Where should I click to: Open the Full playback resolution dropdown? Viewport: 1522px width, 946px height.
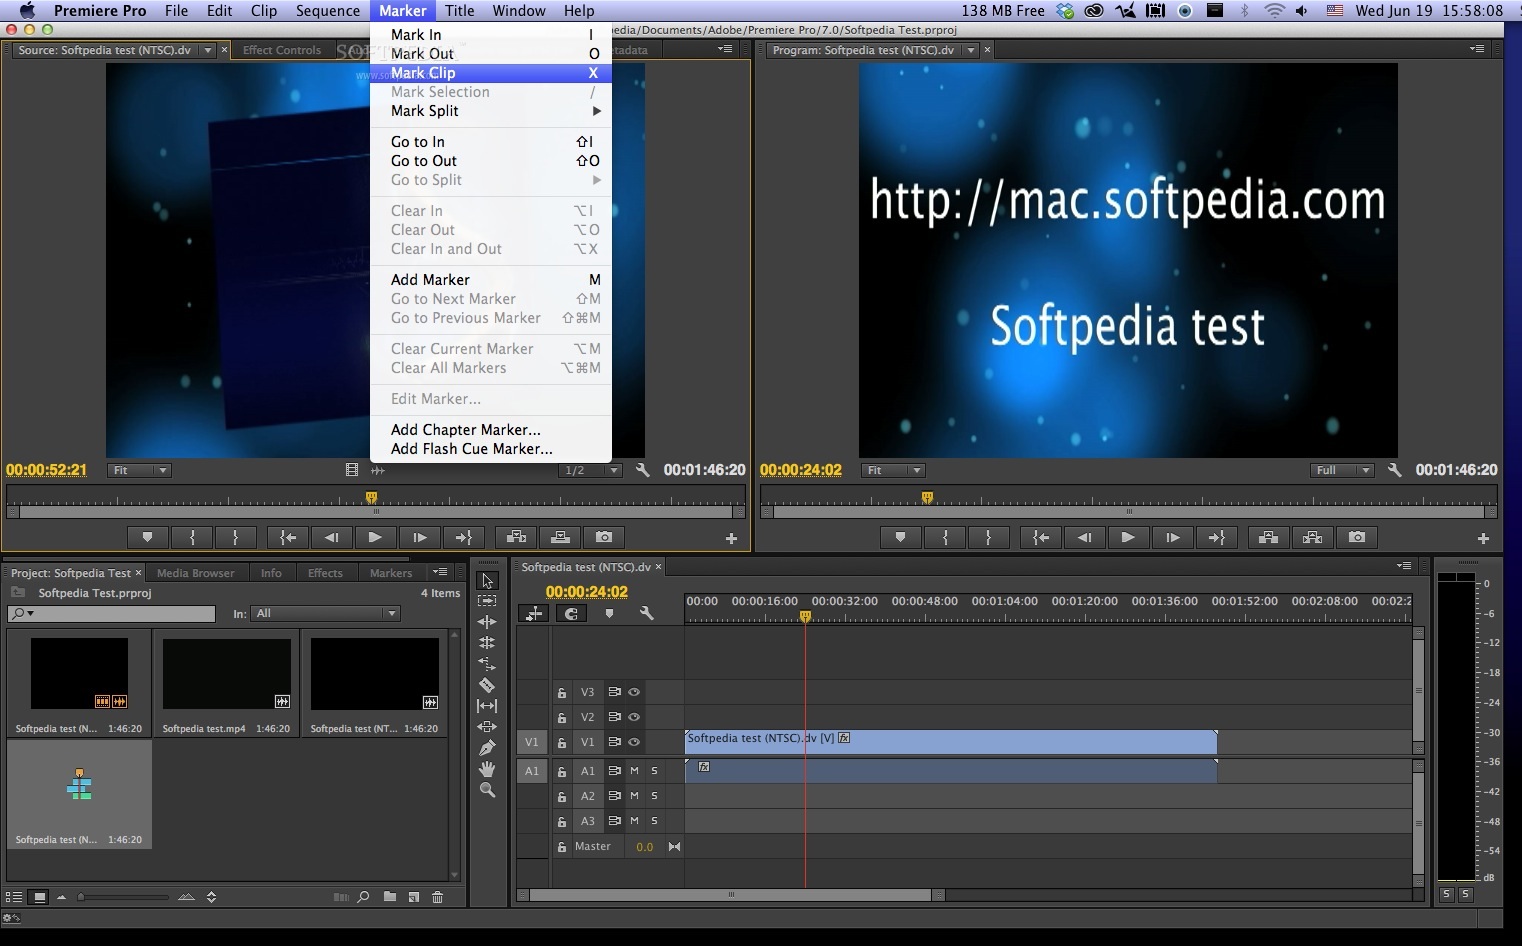coord(1341,470)
